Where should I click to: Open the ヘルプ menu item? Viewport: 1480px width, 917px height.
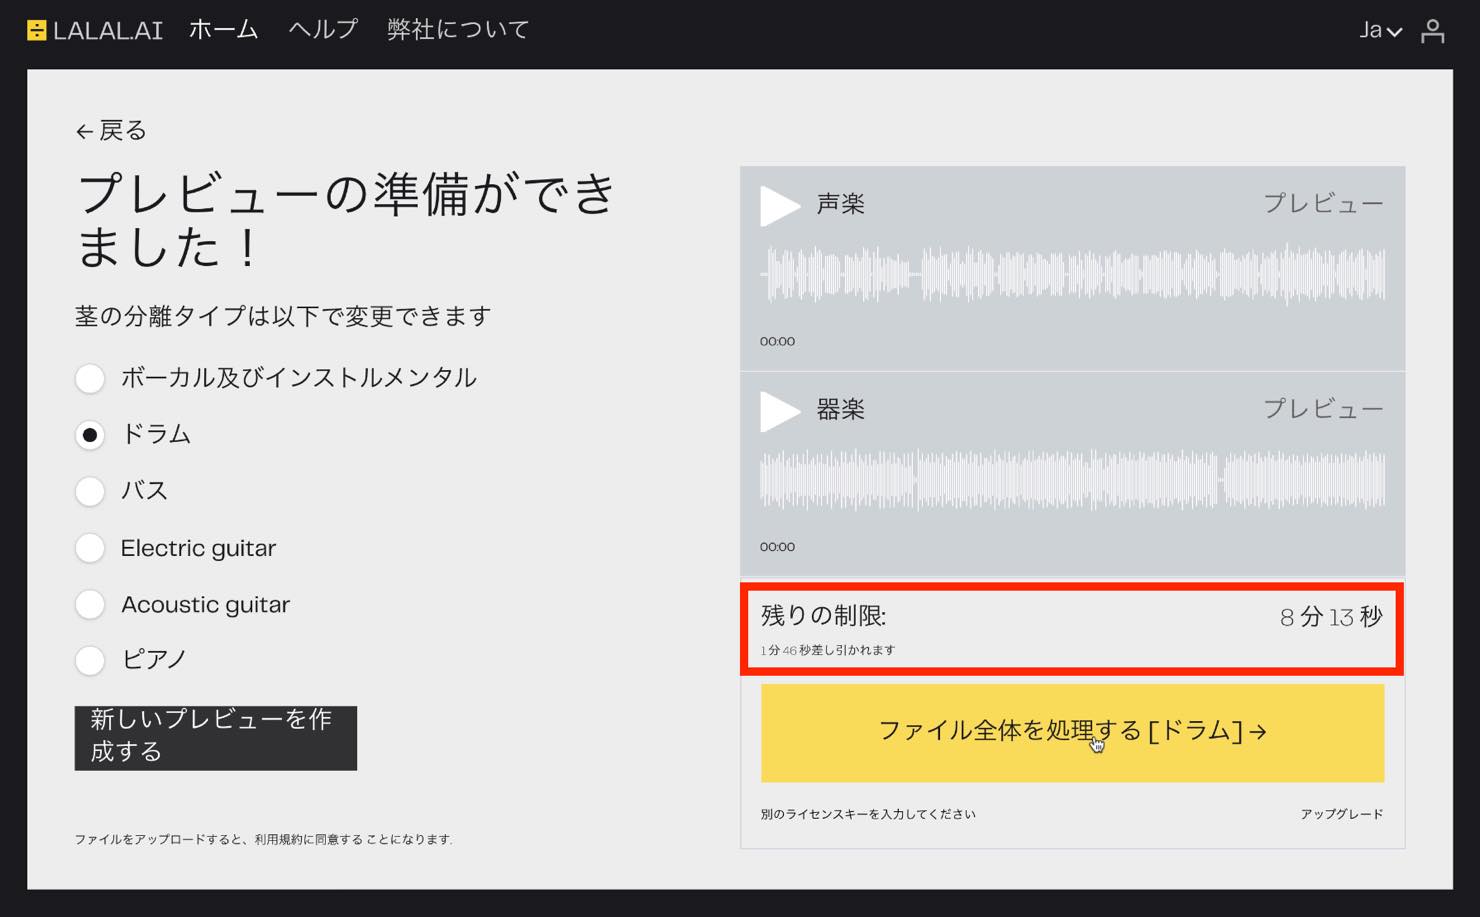[323, 30]
